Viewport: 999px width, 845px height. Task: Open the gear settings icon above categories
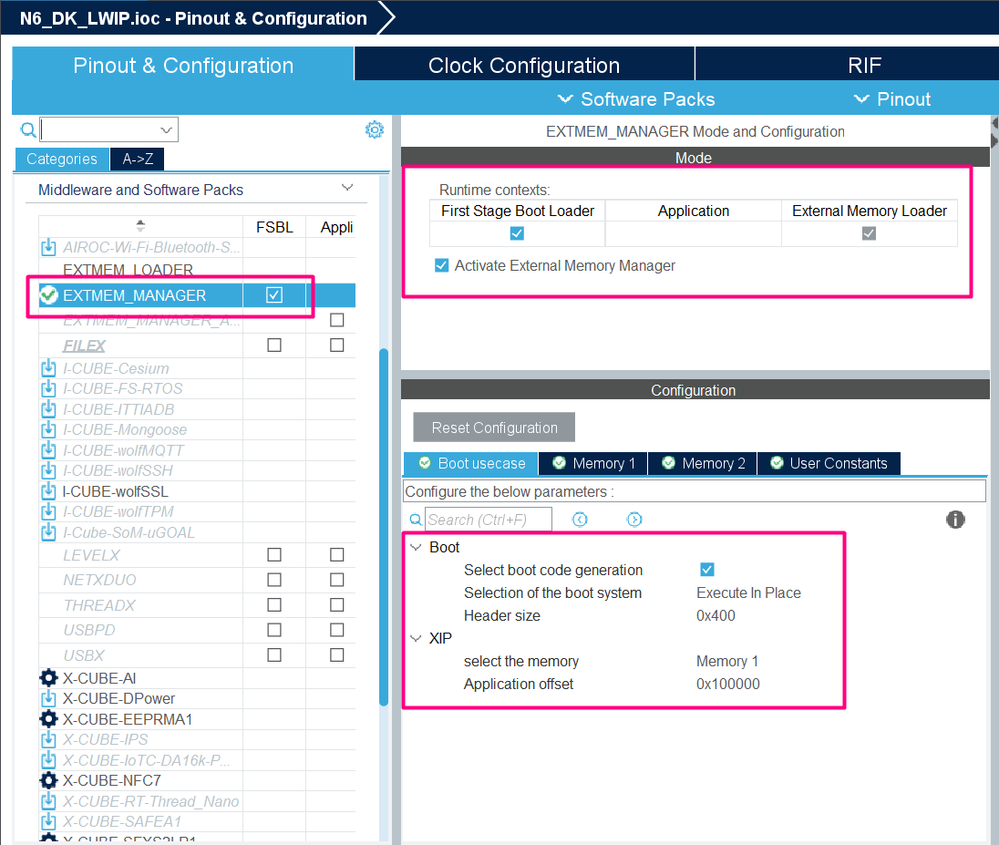(375, 130)
